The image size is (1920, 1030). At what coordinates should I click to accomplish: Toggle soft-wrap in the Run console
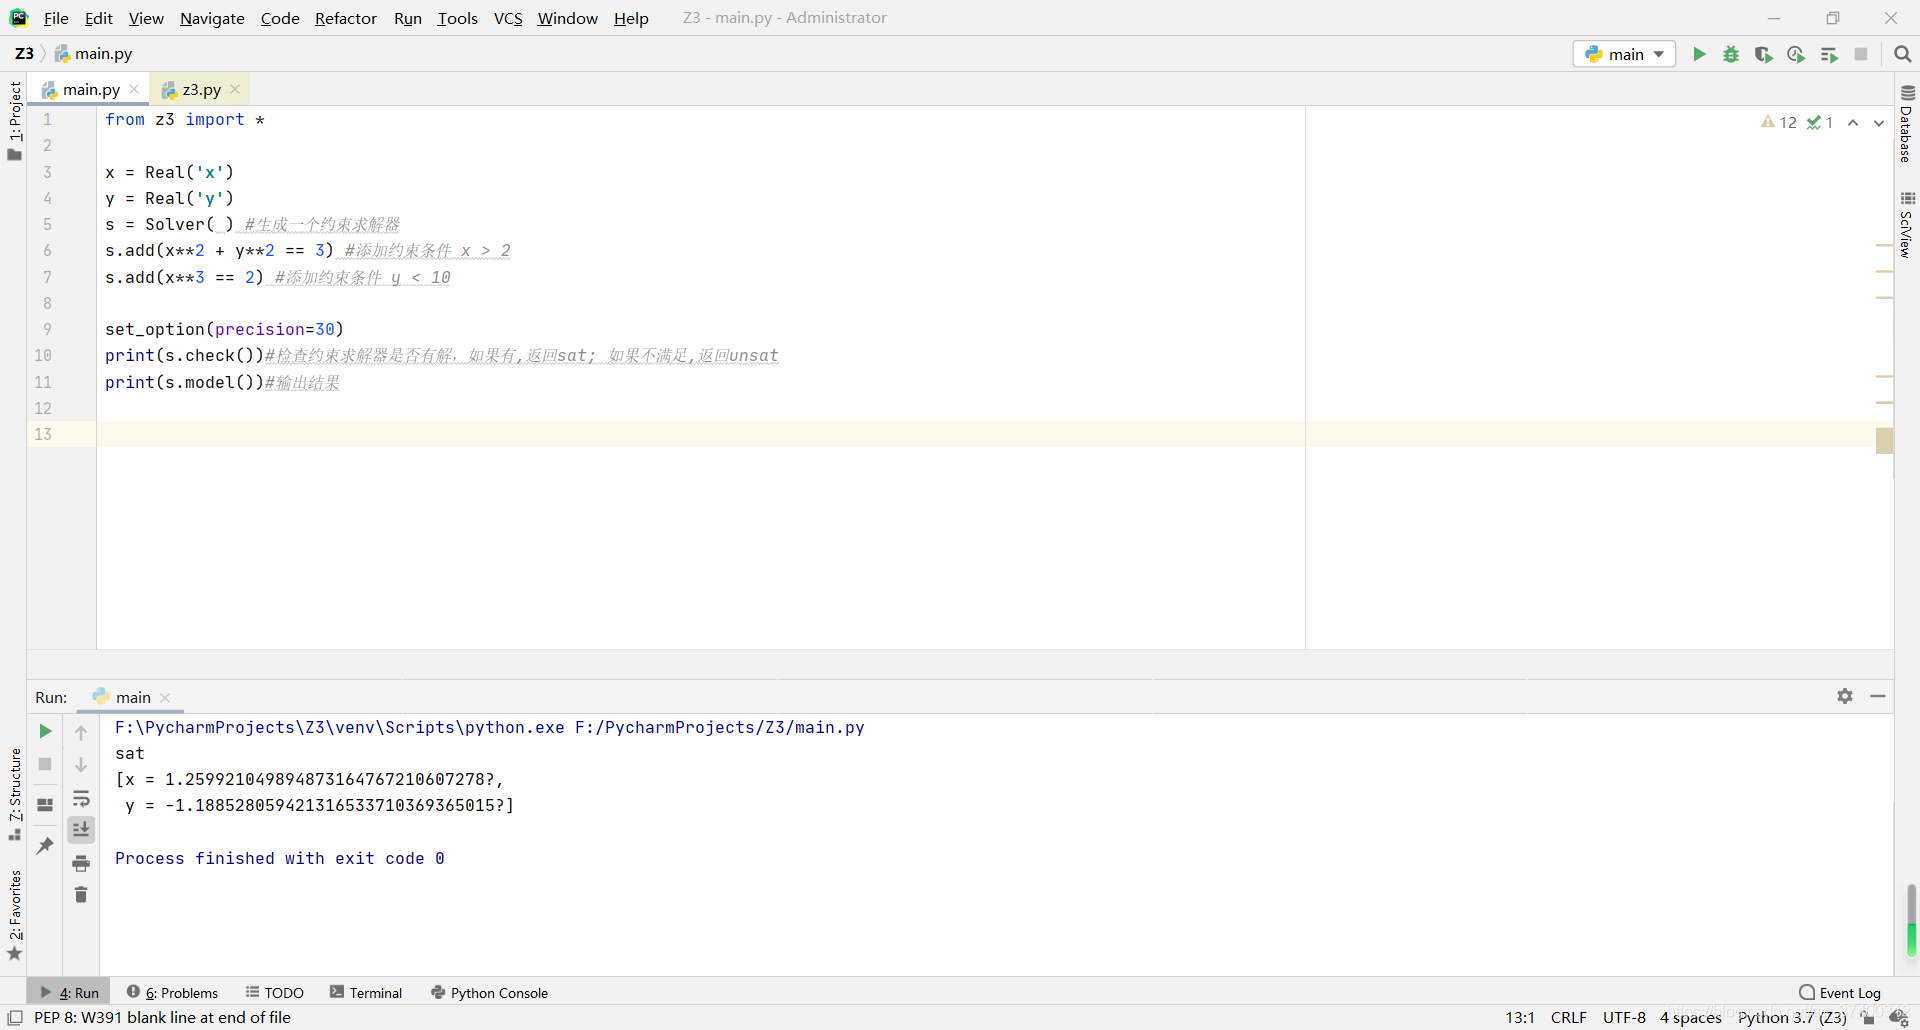pyautogui.click(x=81, y=798)
